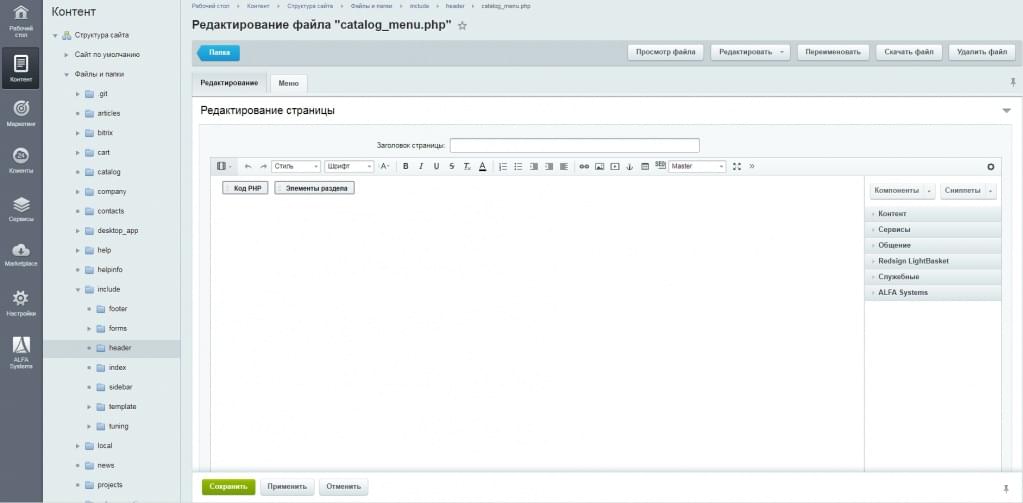Collapse the Редактирование страницы section
This screenshot has height=503, width=1023.
point(1006,110)
